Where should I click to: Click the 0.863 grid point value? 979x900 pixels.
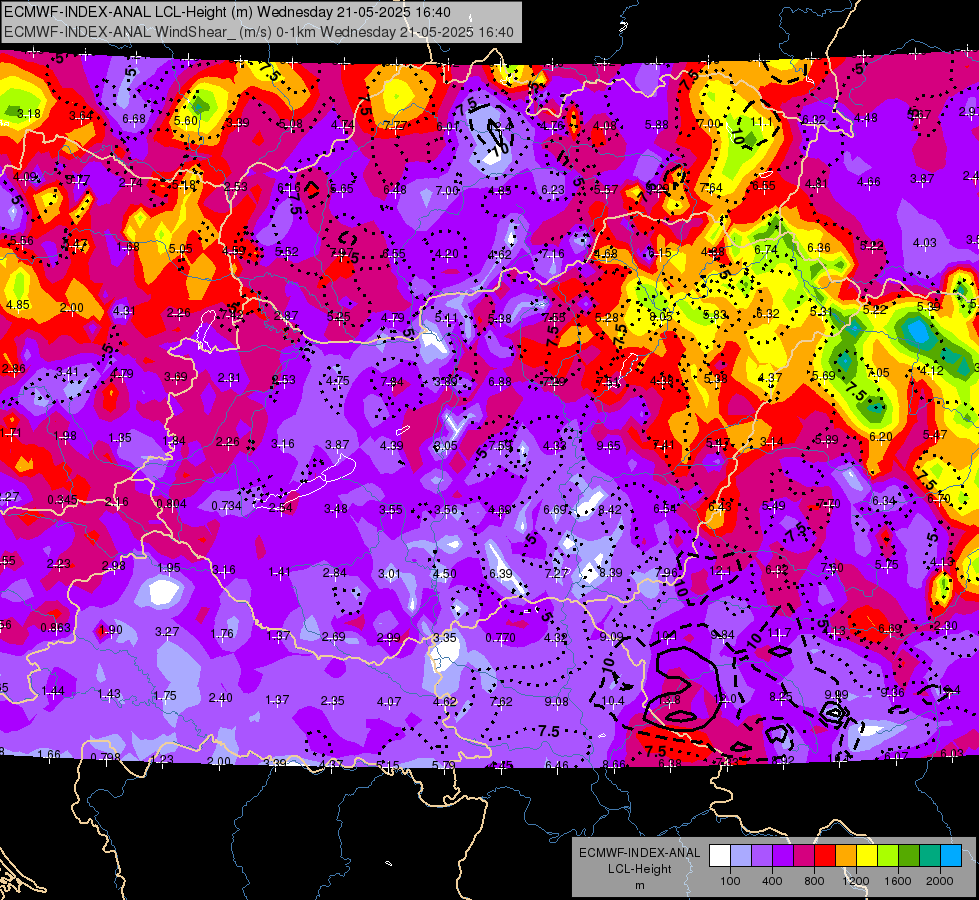56,628
